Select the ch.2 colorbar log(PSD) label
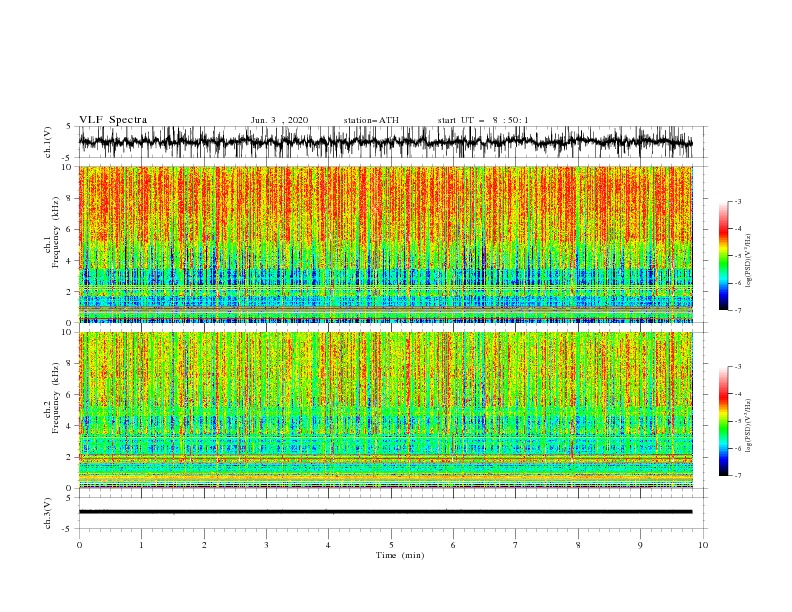792x612 pixels. pos(748,426)
